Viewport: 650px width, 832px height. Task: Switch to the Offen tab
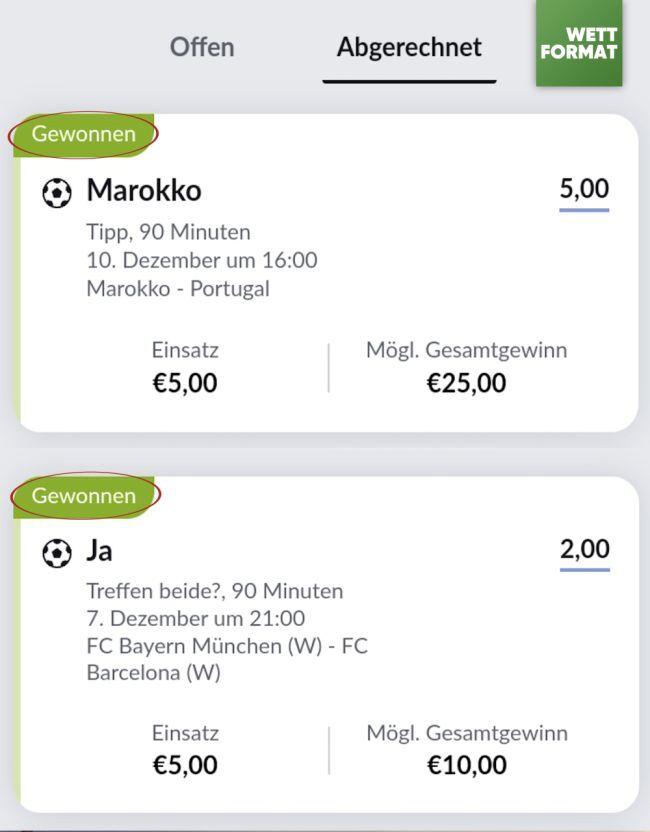coord(202,47)
